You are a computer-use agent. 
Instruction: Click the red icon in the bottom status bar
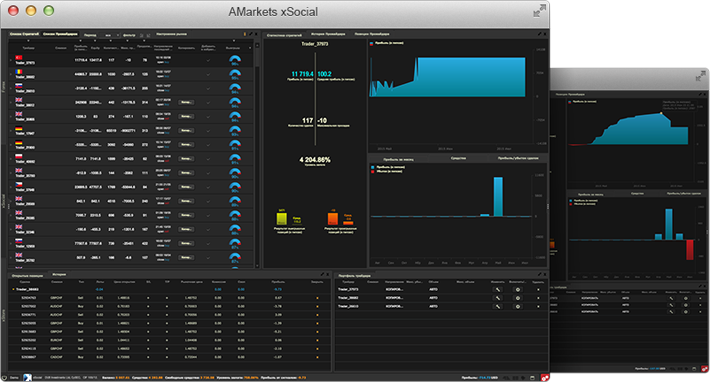[544, 377]
